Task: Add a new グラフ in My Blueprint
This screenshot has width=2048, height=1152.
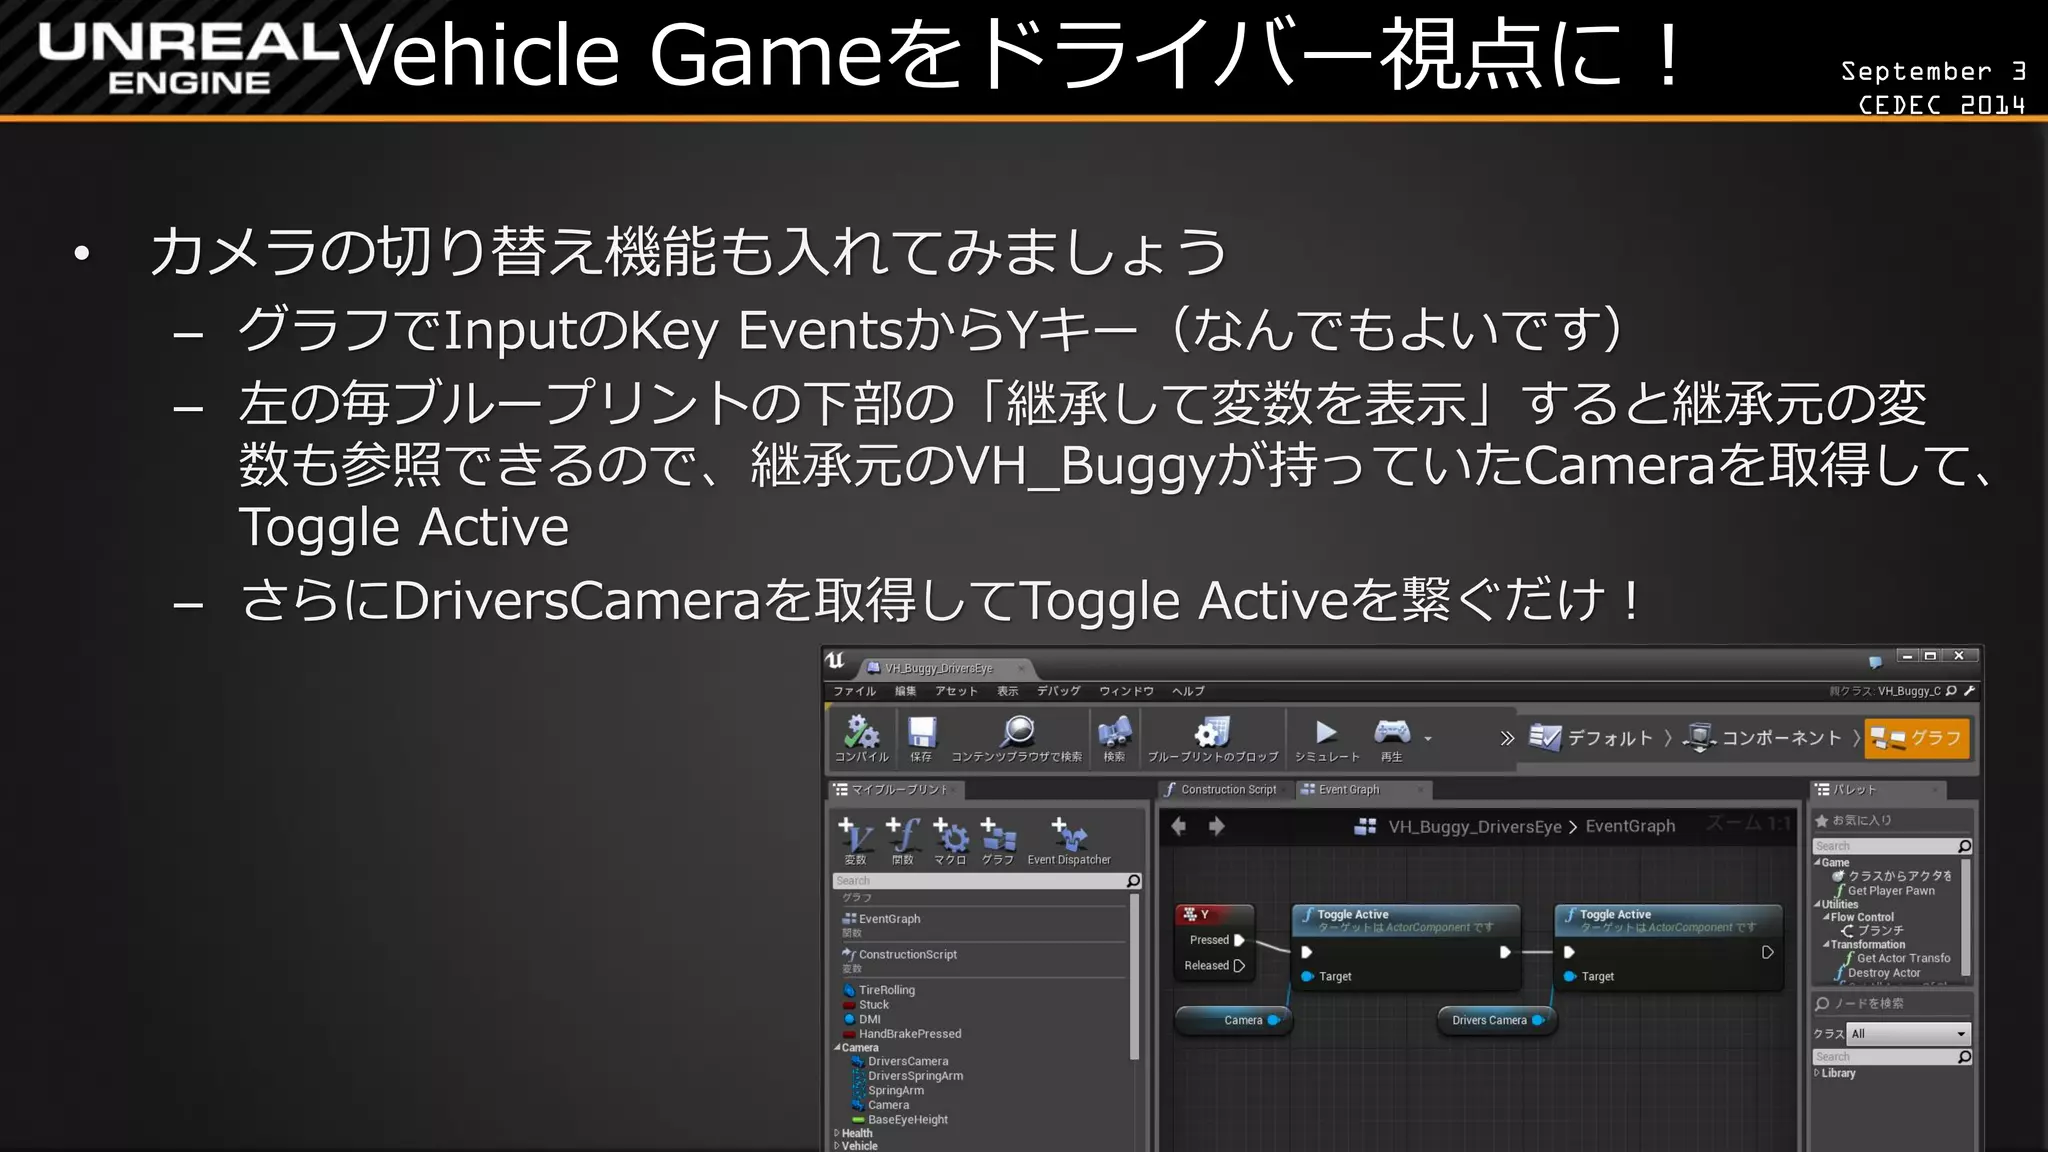Action: [x=998, y=840]
